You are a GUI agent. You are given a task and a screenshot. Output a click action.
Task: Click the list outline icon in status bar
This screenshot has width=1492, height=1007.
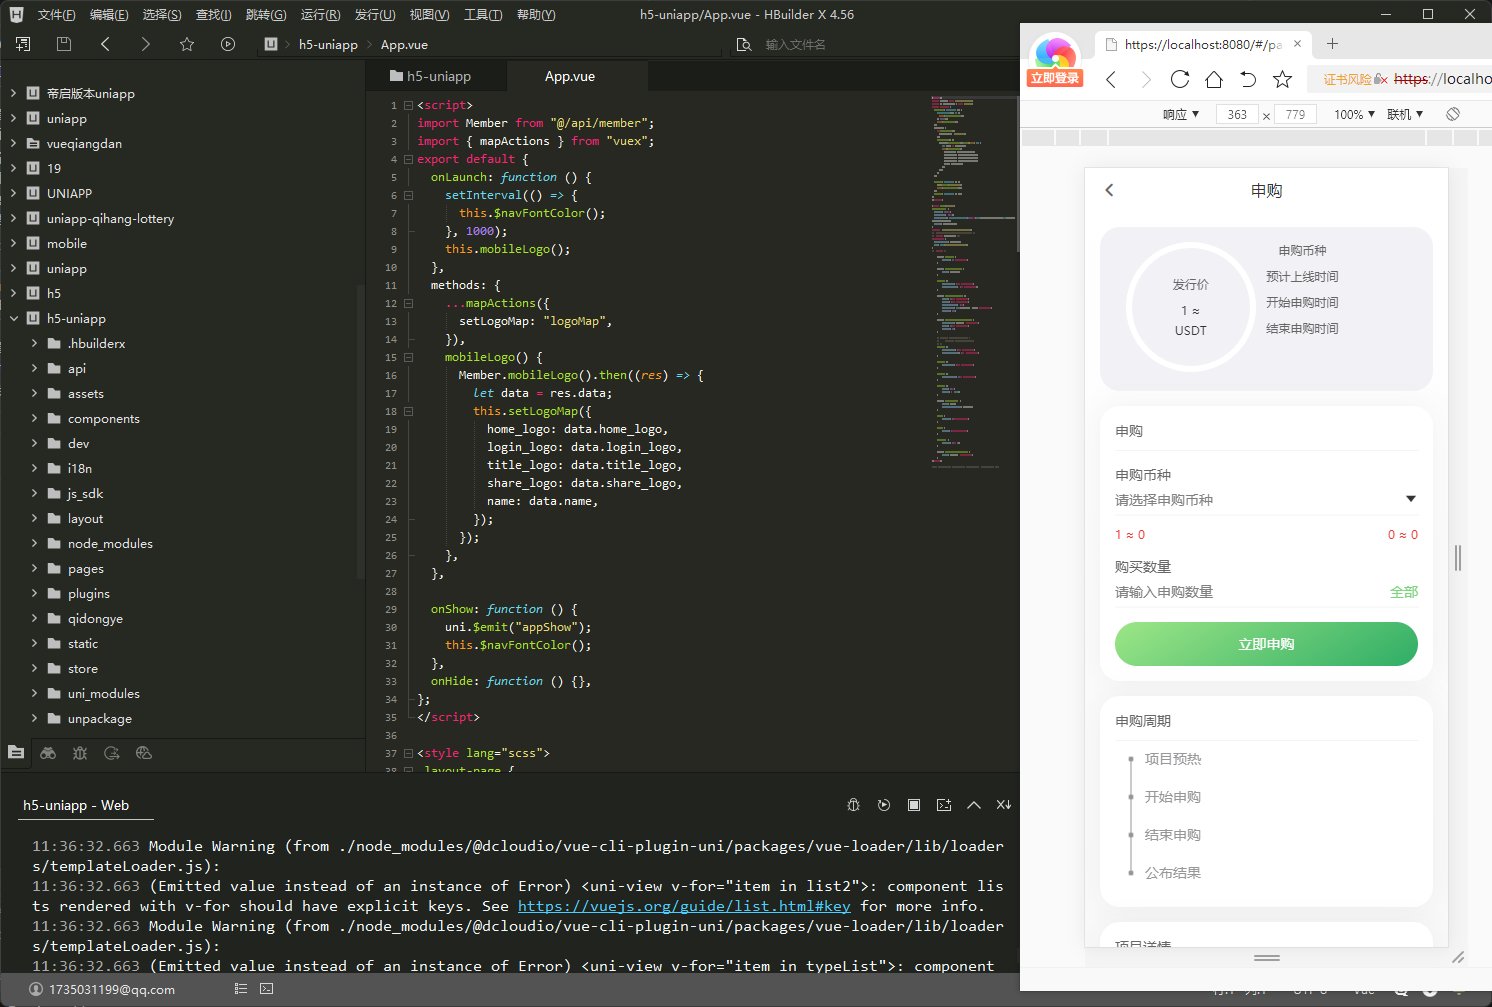241,989
